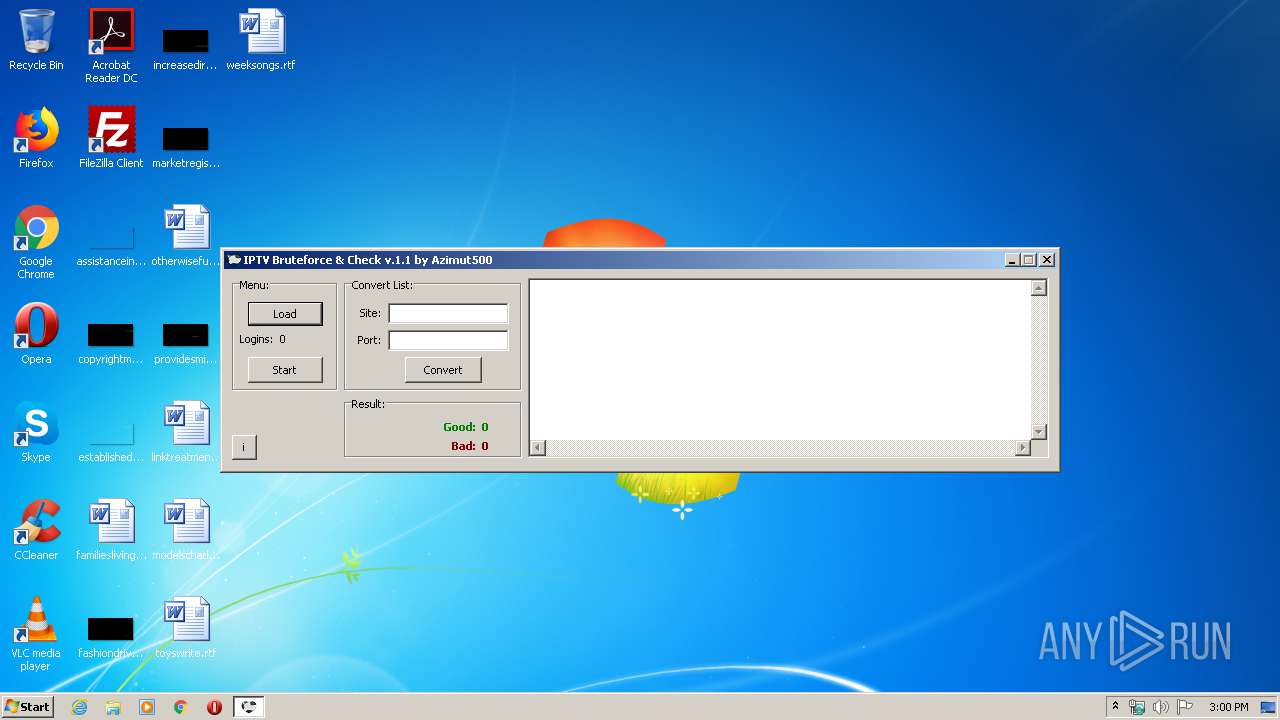Click the Good: 0 result counter

click(x=466, y=427)
